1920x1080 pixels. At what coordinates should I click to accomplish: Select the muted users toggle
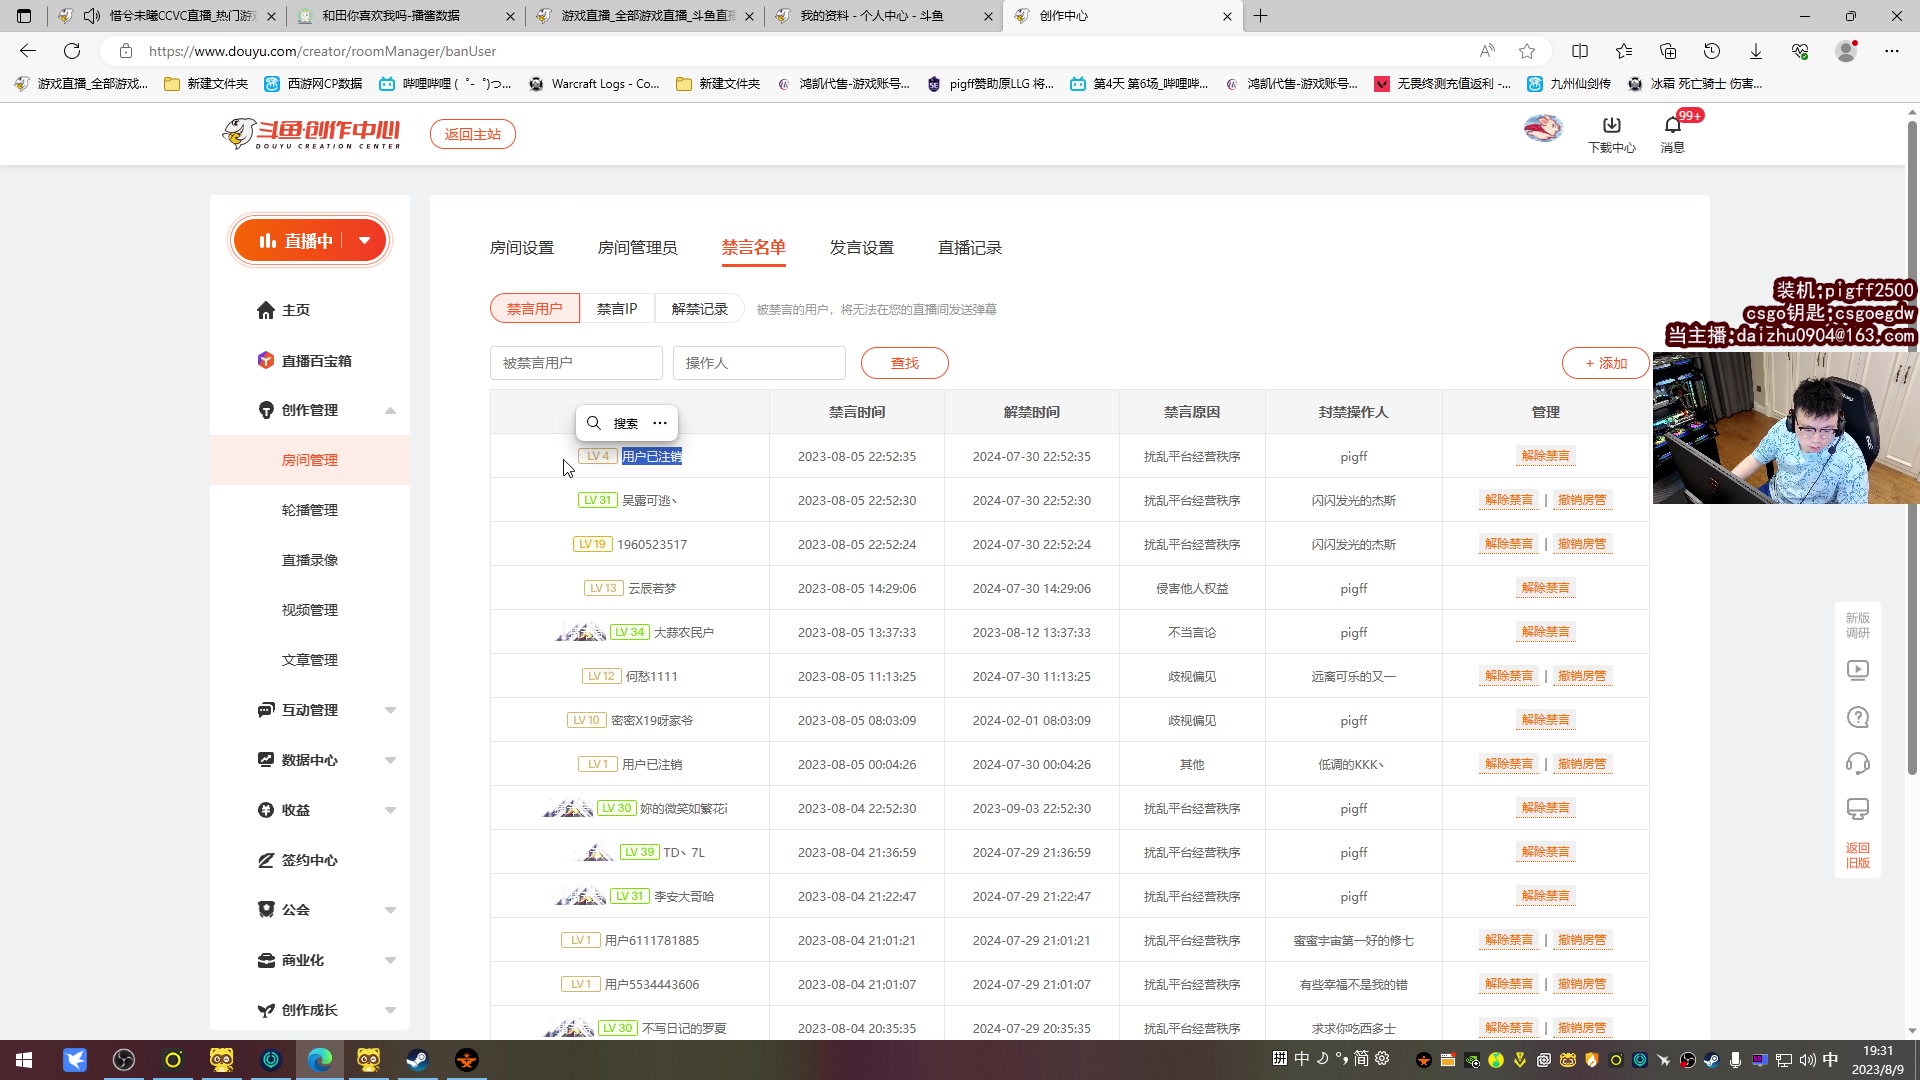coord(534,309)
